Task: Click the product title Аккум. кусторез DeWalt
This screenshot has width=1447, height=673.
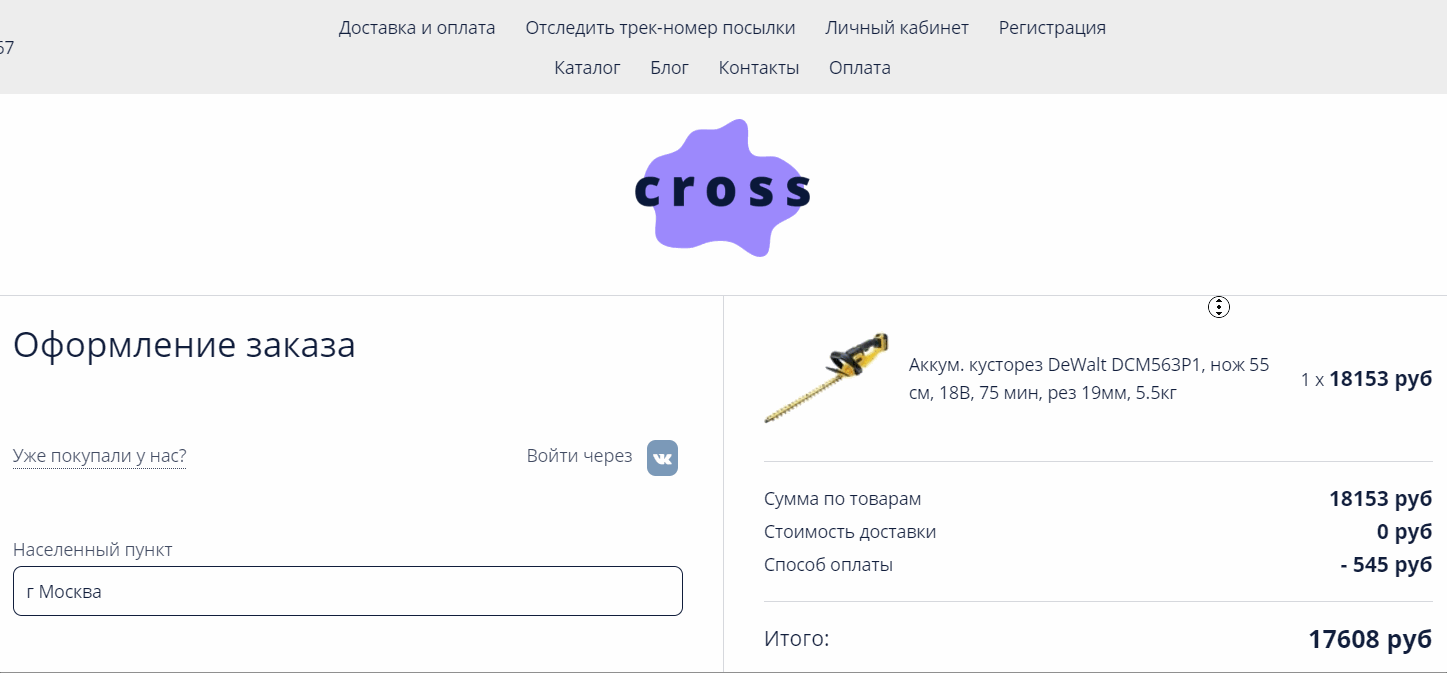Action: 1089,379
